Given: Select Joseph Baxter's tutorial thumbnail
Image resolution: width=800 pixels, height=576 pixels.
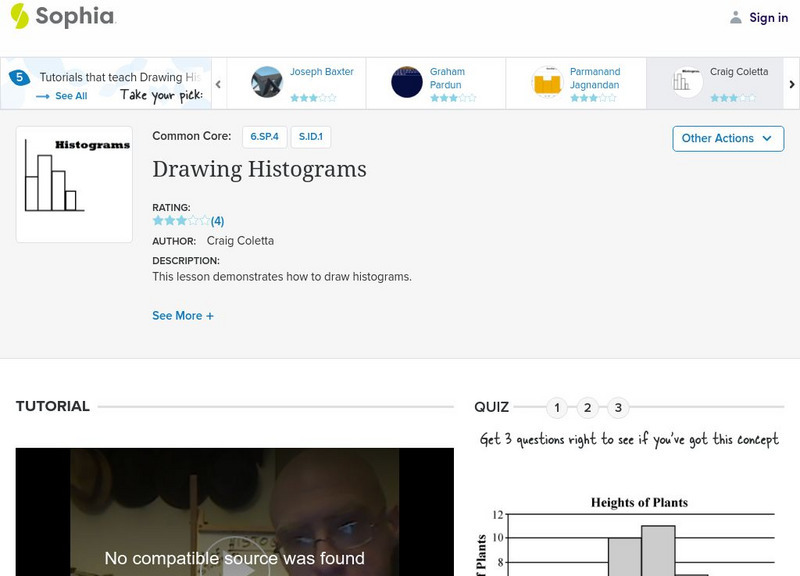Looking at the screenshot, I should (267, 82).
